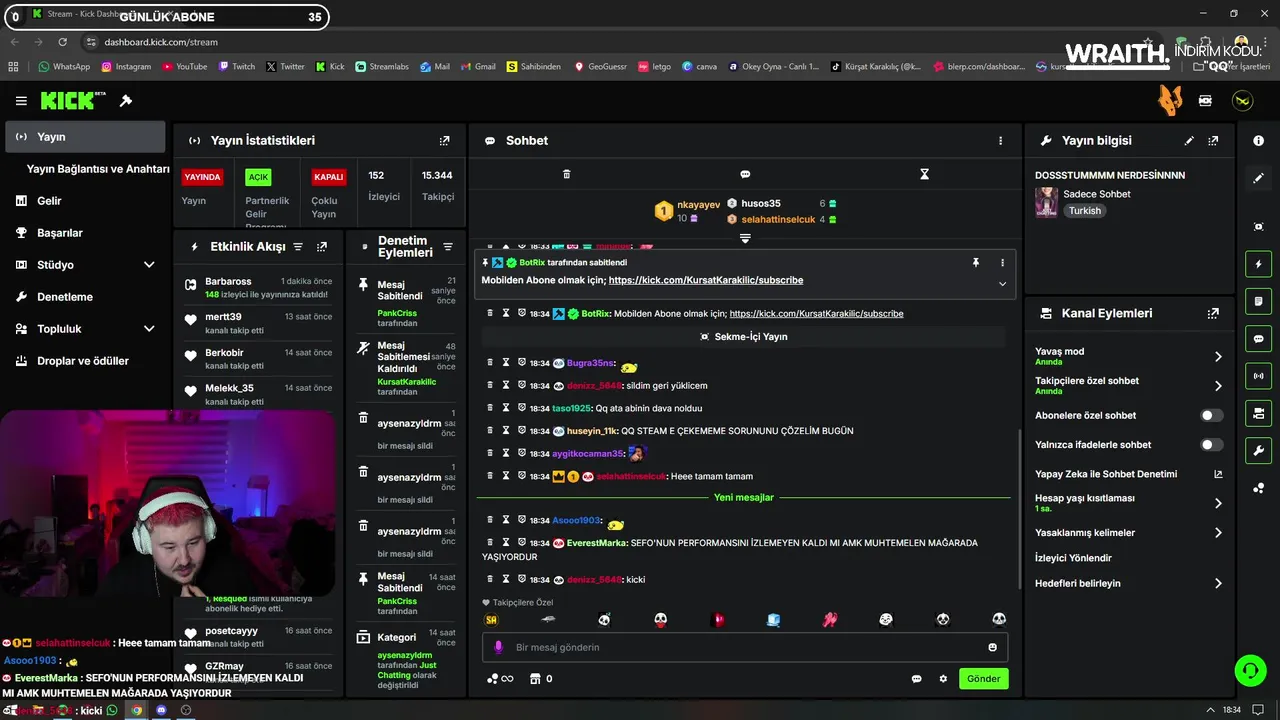Open Yasaklanmış kelimeler list
This screenshot has height=720, width=1280.
click(x=1128, y=533)
